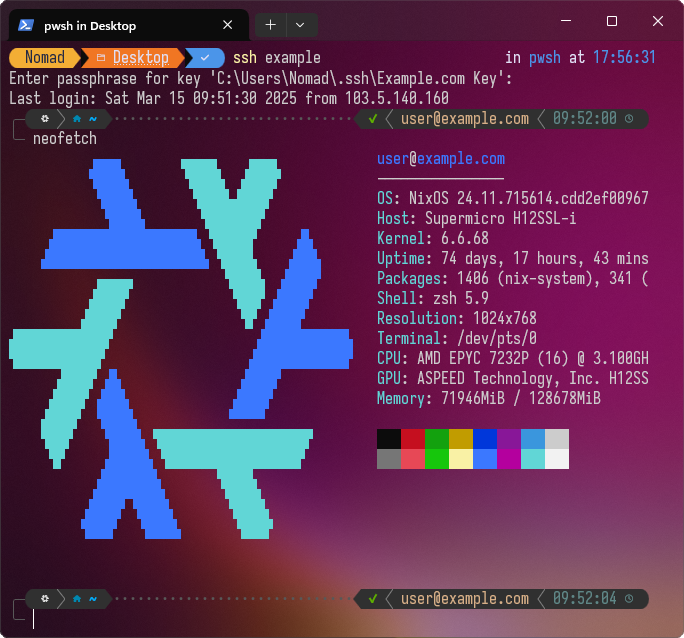The width and height of the screenshot is (684, 638).
Task: Click the Uptime: 74 days line
Action: 513,259
